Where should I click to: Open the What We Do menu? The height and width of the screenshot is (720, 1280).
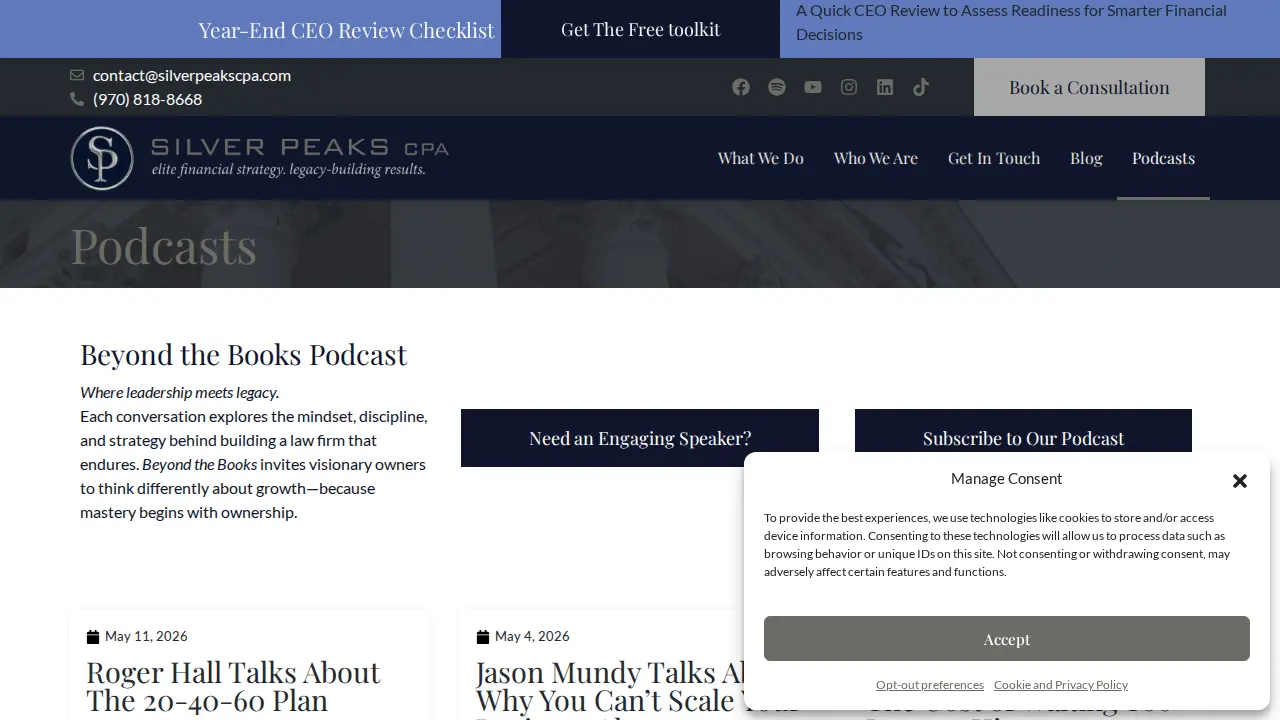761,158
